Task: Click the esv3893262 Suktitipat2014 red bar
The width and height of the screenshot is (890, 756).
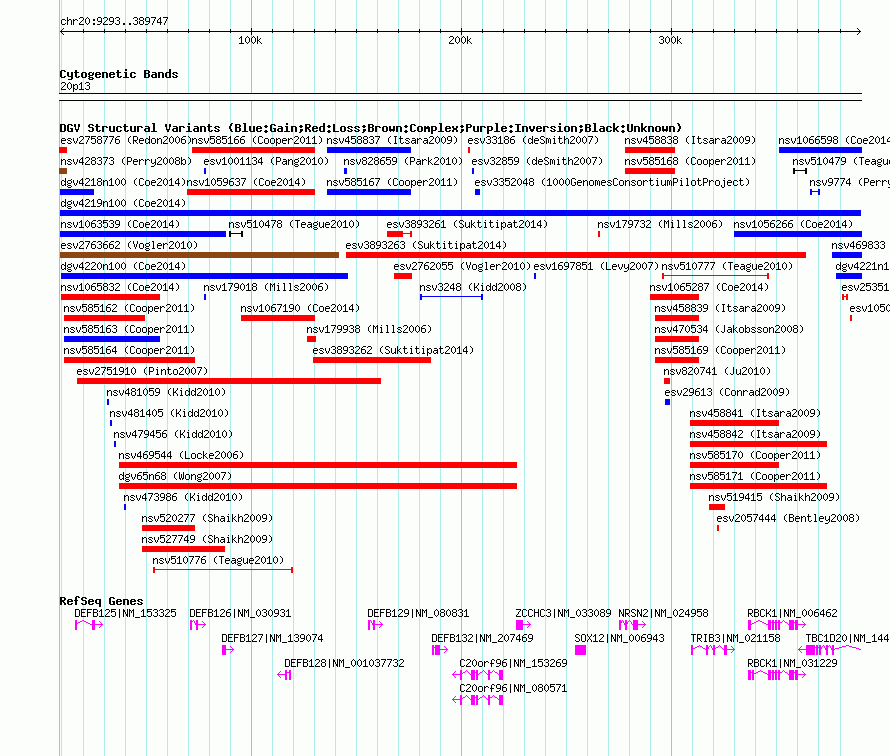Action: click(372, 360)
